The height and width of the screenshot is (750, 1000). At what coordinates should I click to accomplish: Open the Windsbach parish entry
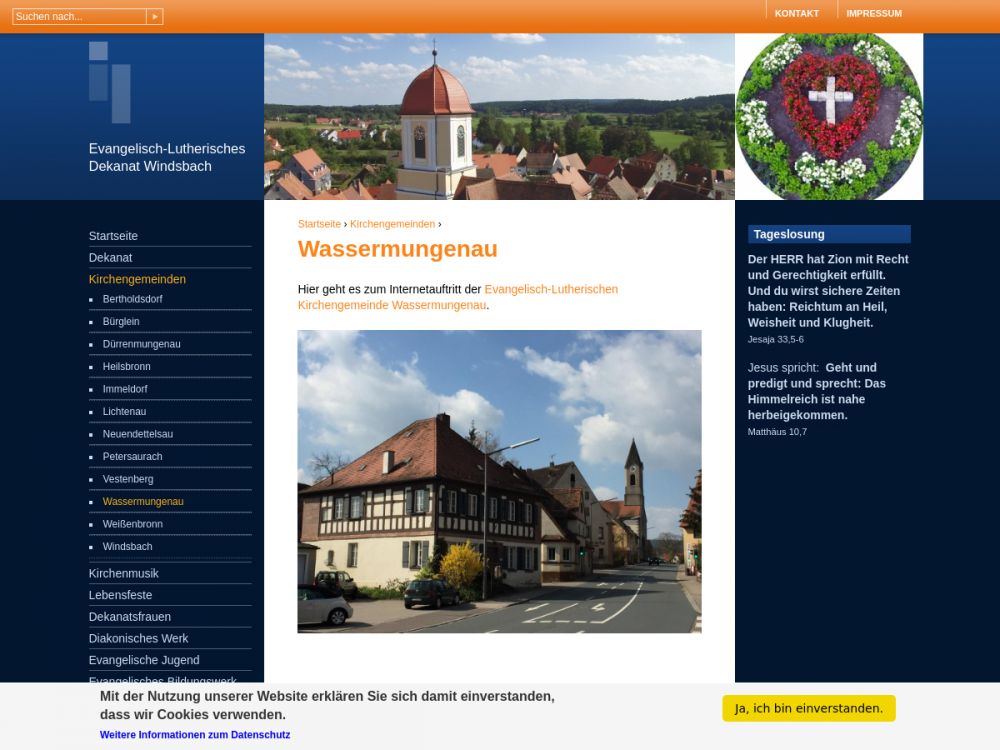[127, 547]
